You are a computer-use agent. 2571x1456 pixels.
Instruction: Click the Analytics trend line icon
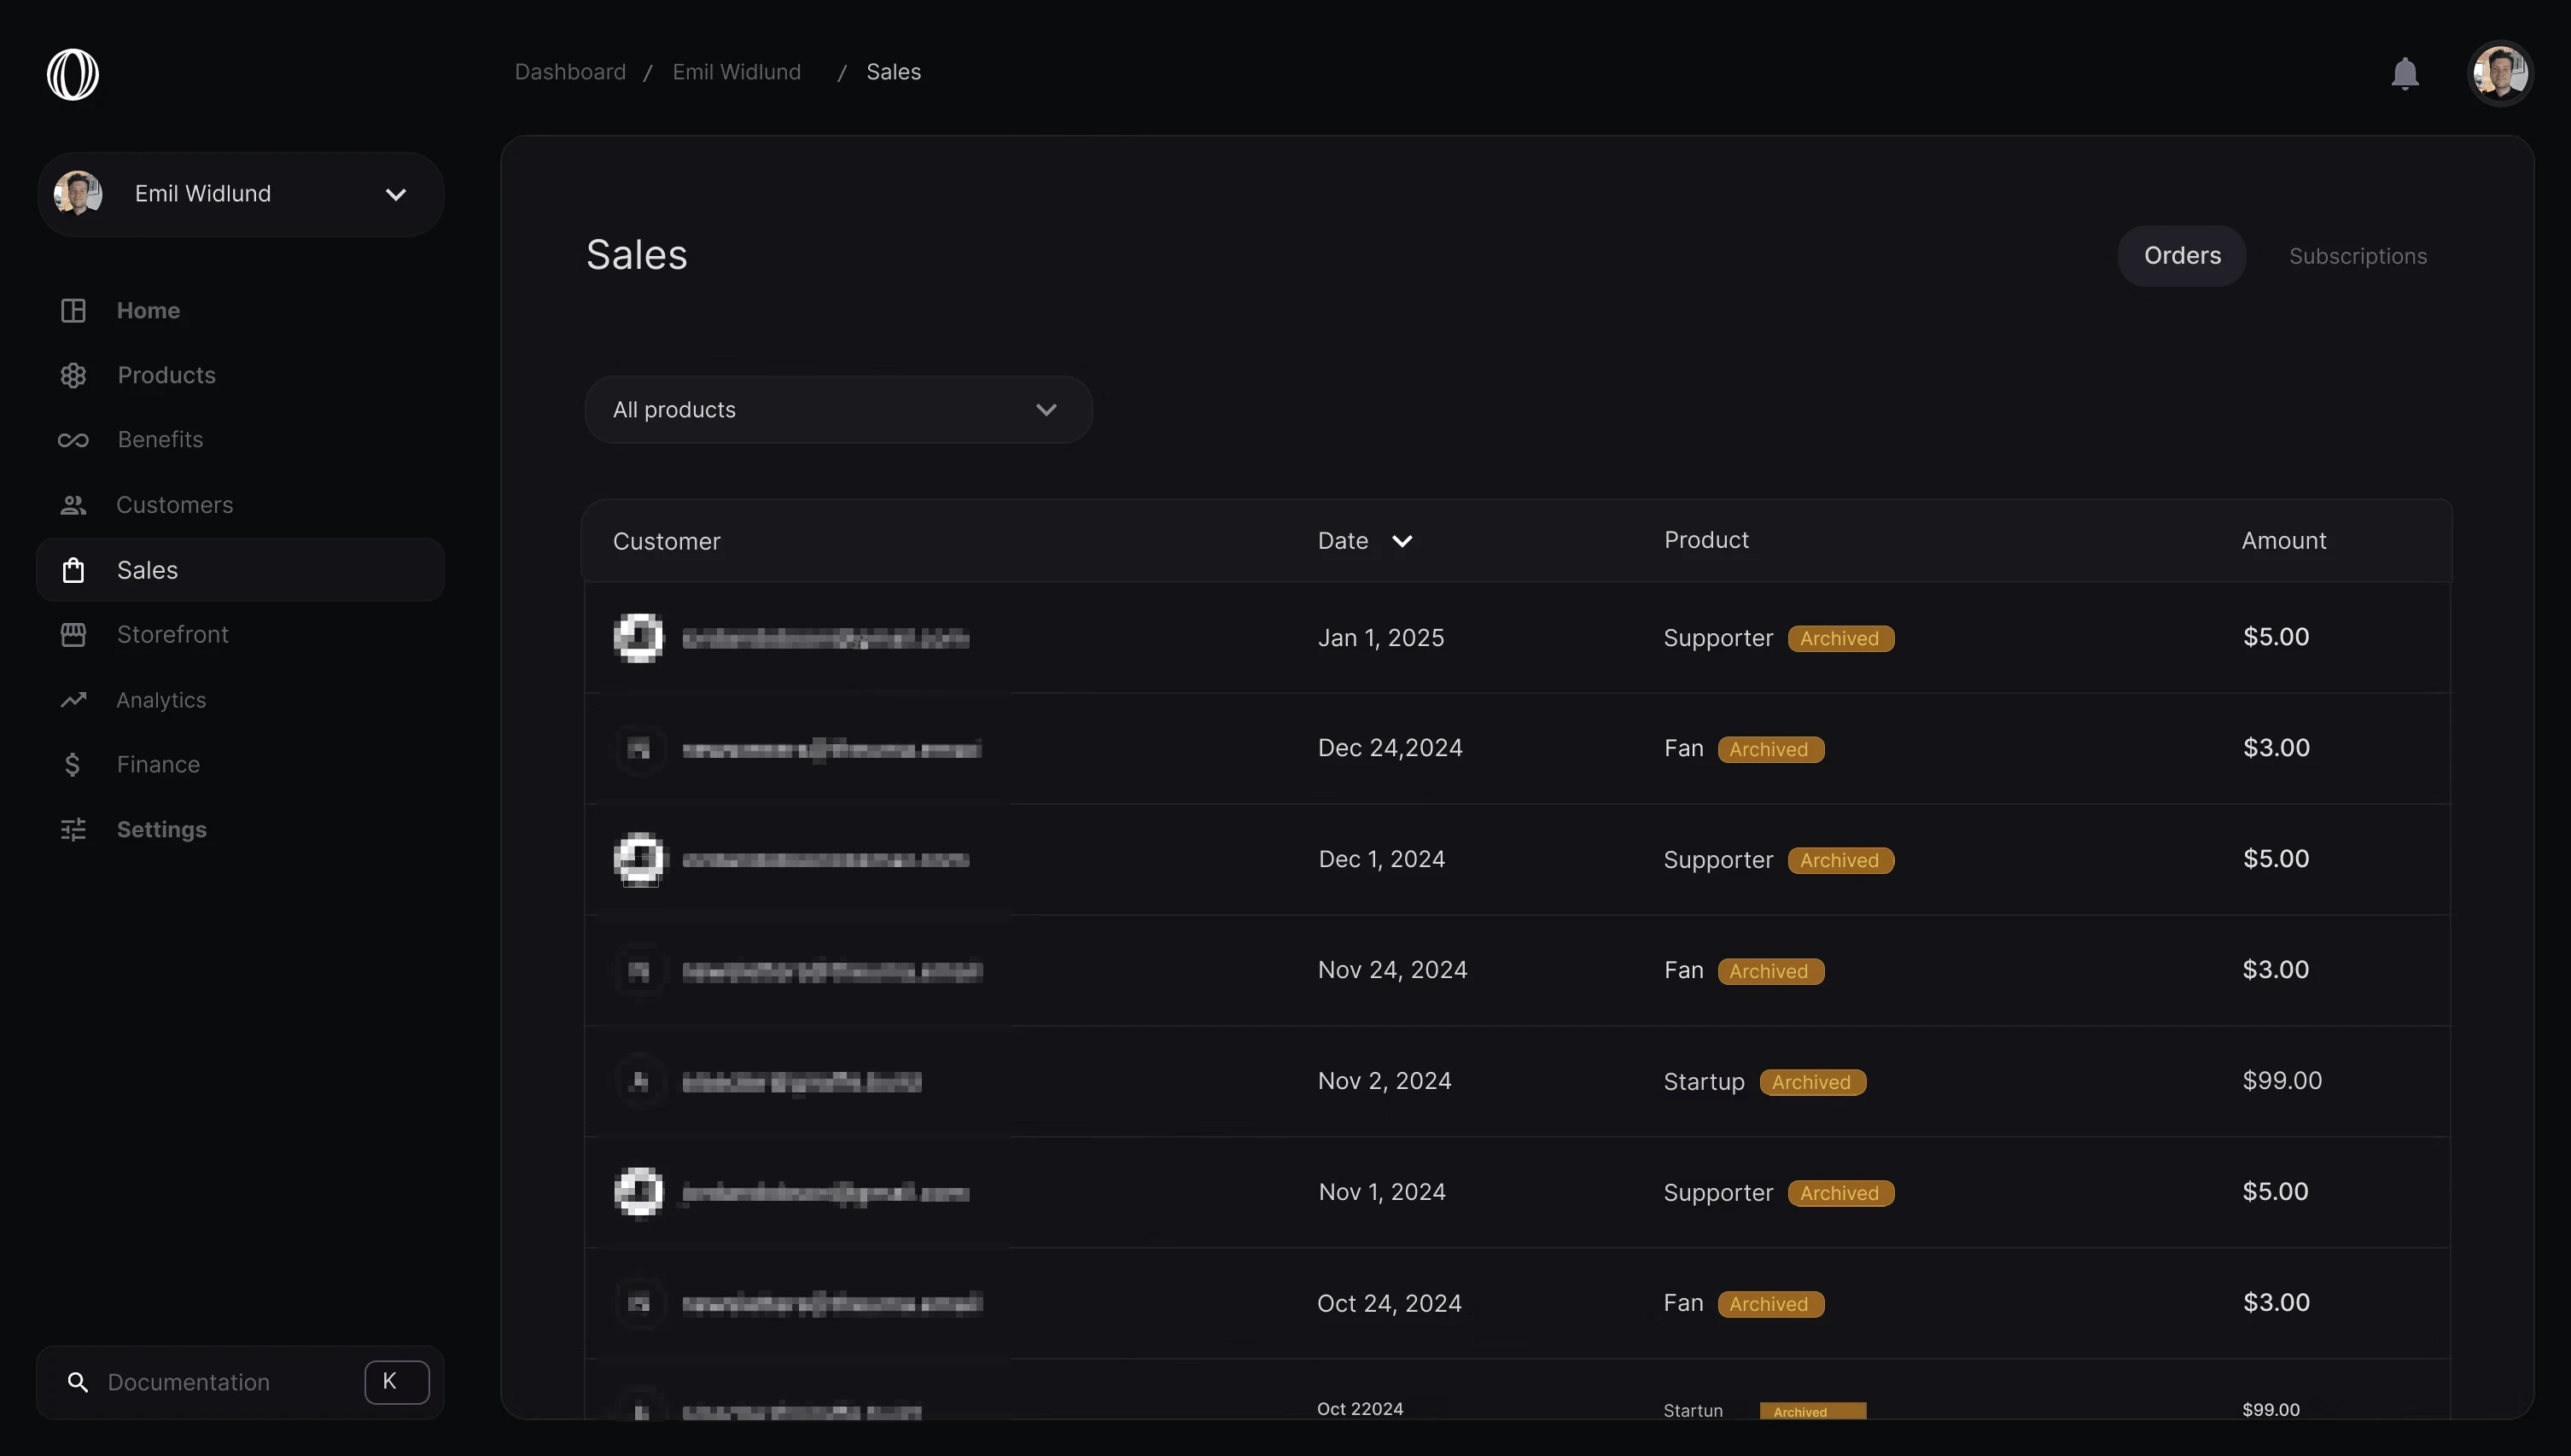click(x=73, y=700)
